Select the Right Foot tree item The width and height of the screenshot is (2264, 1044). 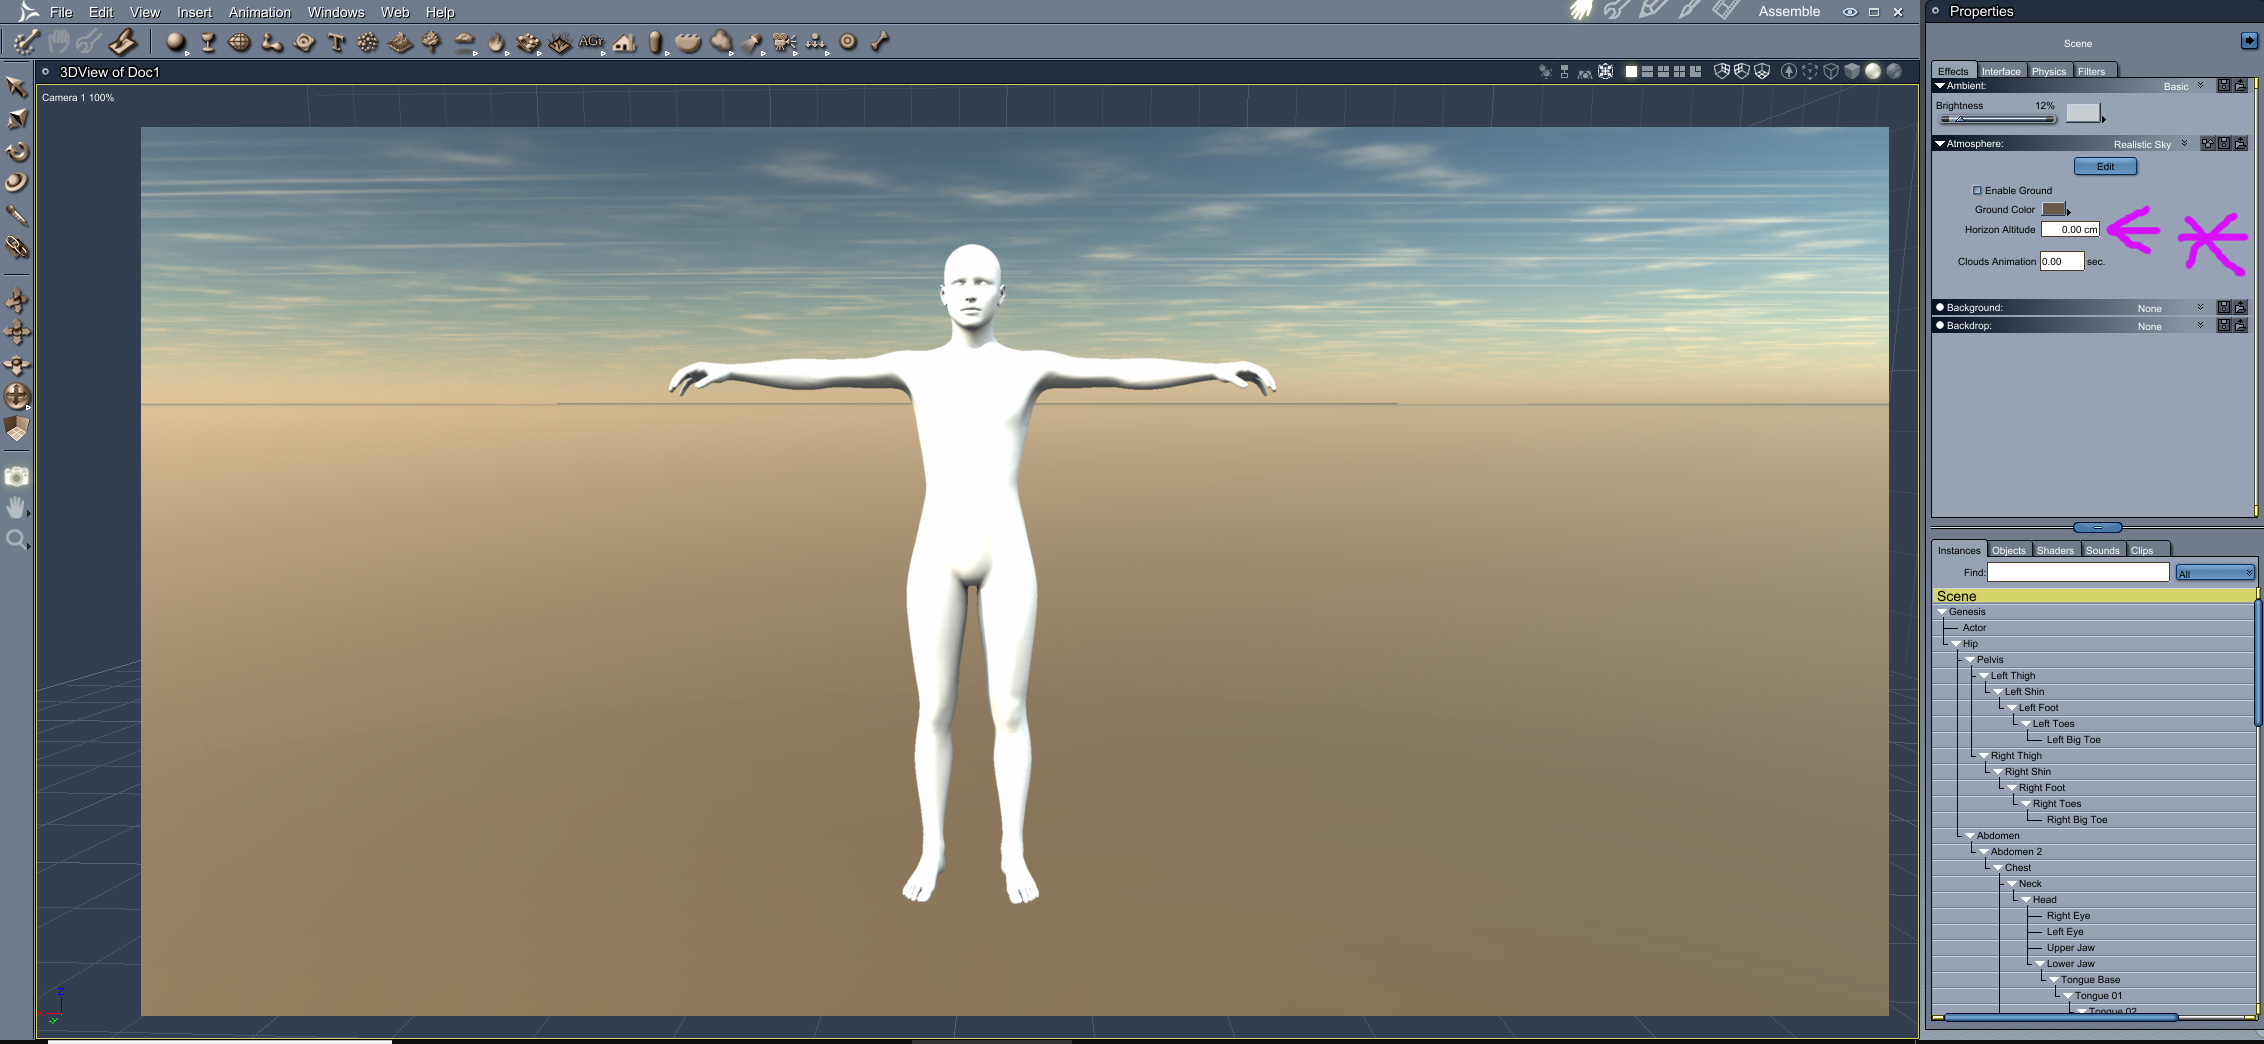coord(2041,788)
